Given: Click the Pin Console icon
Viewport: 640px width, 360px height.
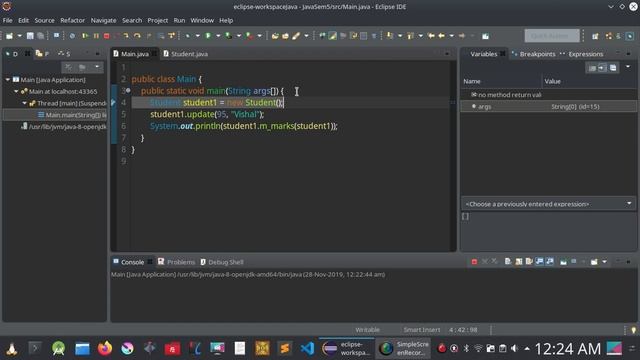Looking at the screenshot, I should click(x=564, y=262).
